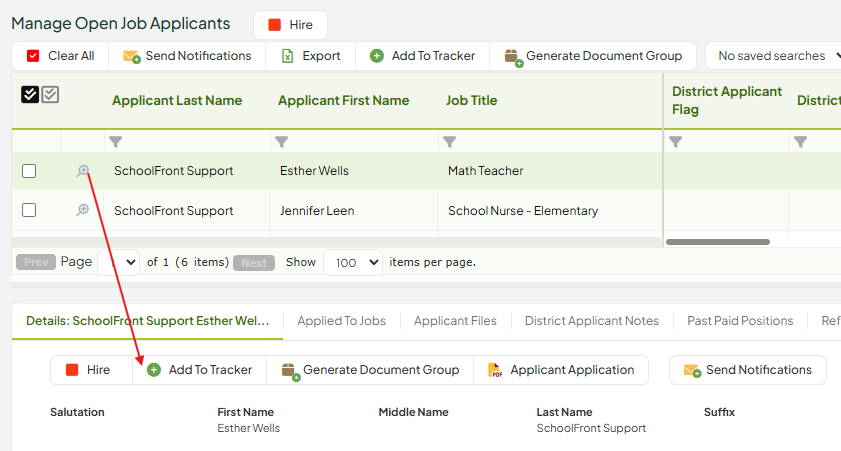The width and height of the screenshot is (841, 451).
Task: Select the Details: SchoolFront Support tab
Action: pos(147,321)
